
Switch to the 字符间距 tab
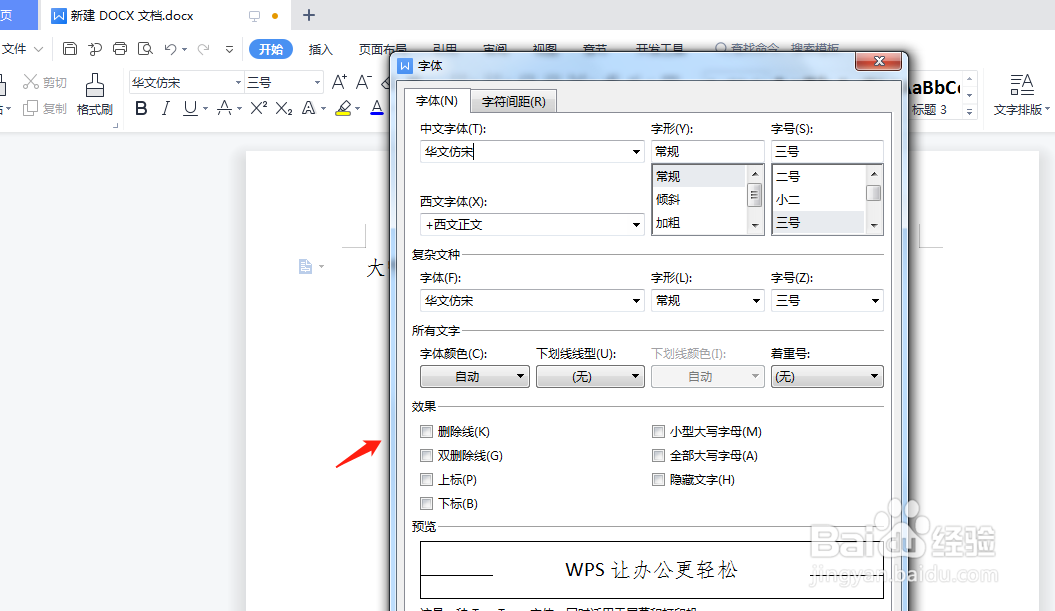[513, 100]
